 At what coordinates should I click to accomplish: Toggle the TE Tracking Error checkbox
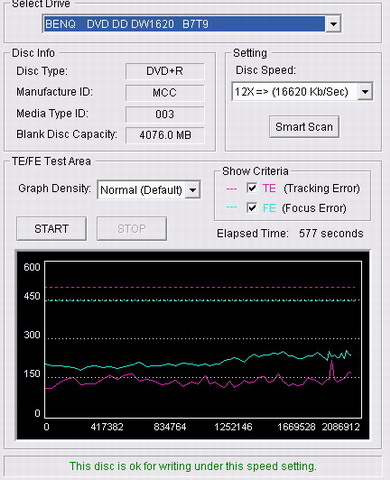click(252, 188)
